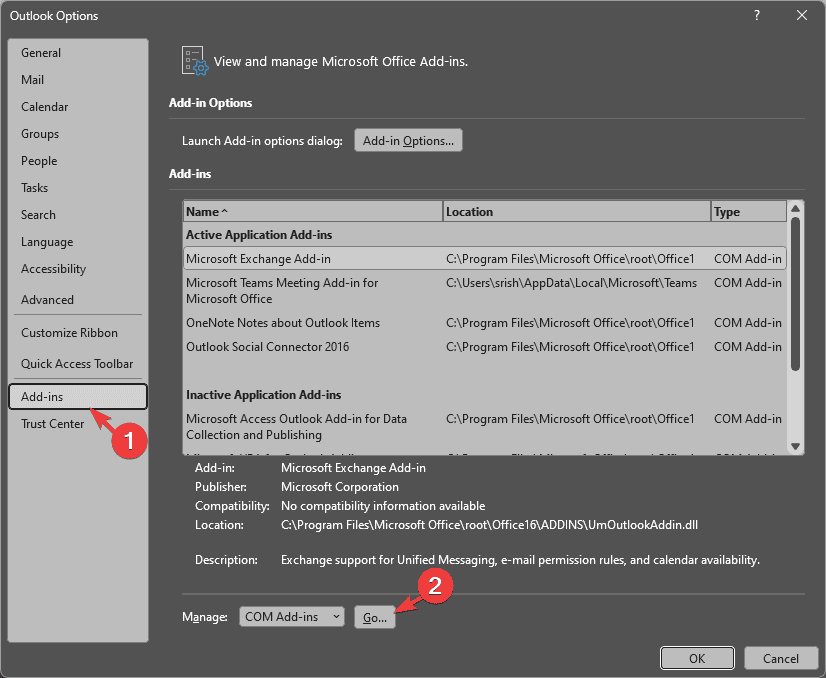Click the Inactive Application Add-ins group heading

[263, 395]
